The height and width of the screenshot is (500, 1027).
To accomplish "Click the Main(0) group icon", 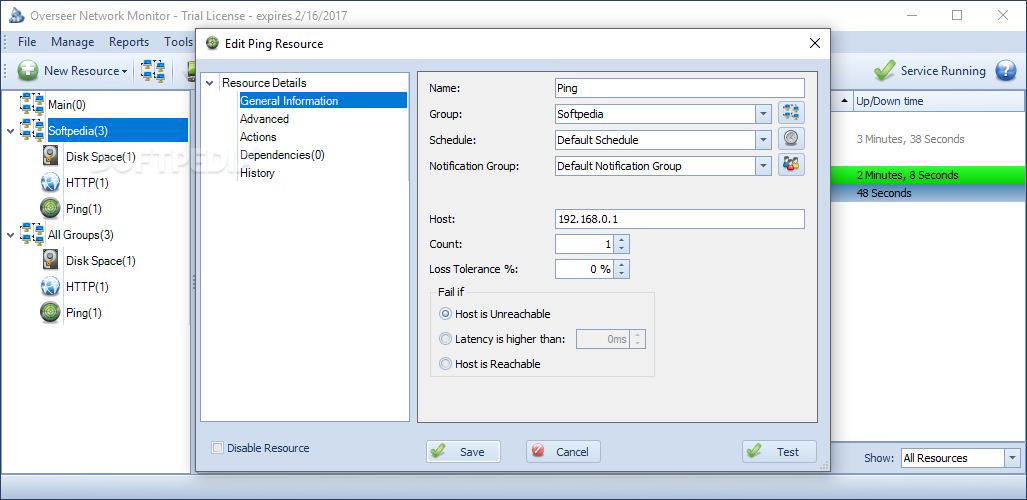I will point(33,104).
